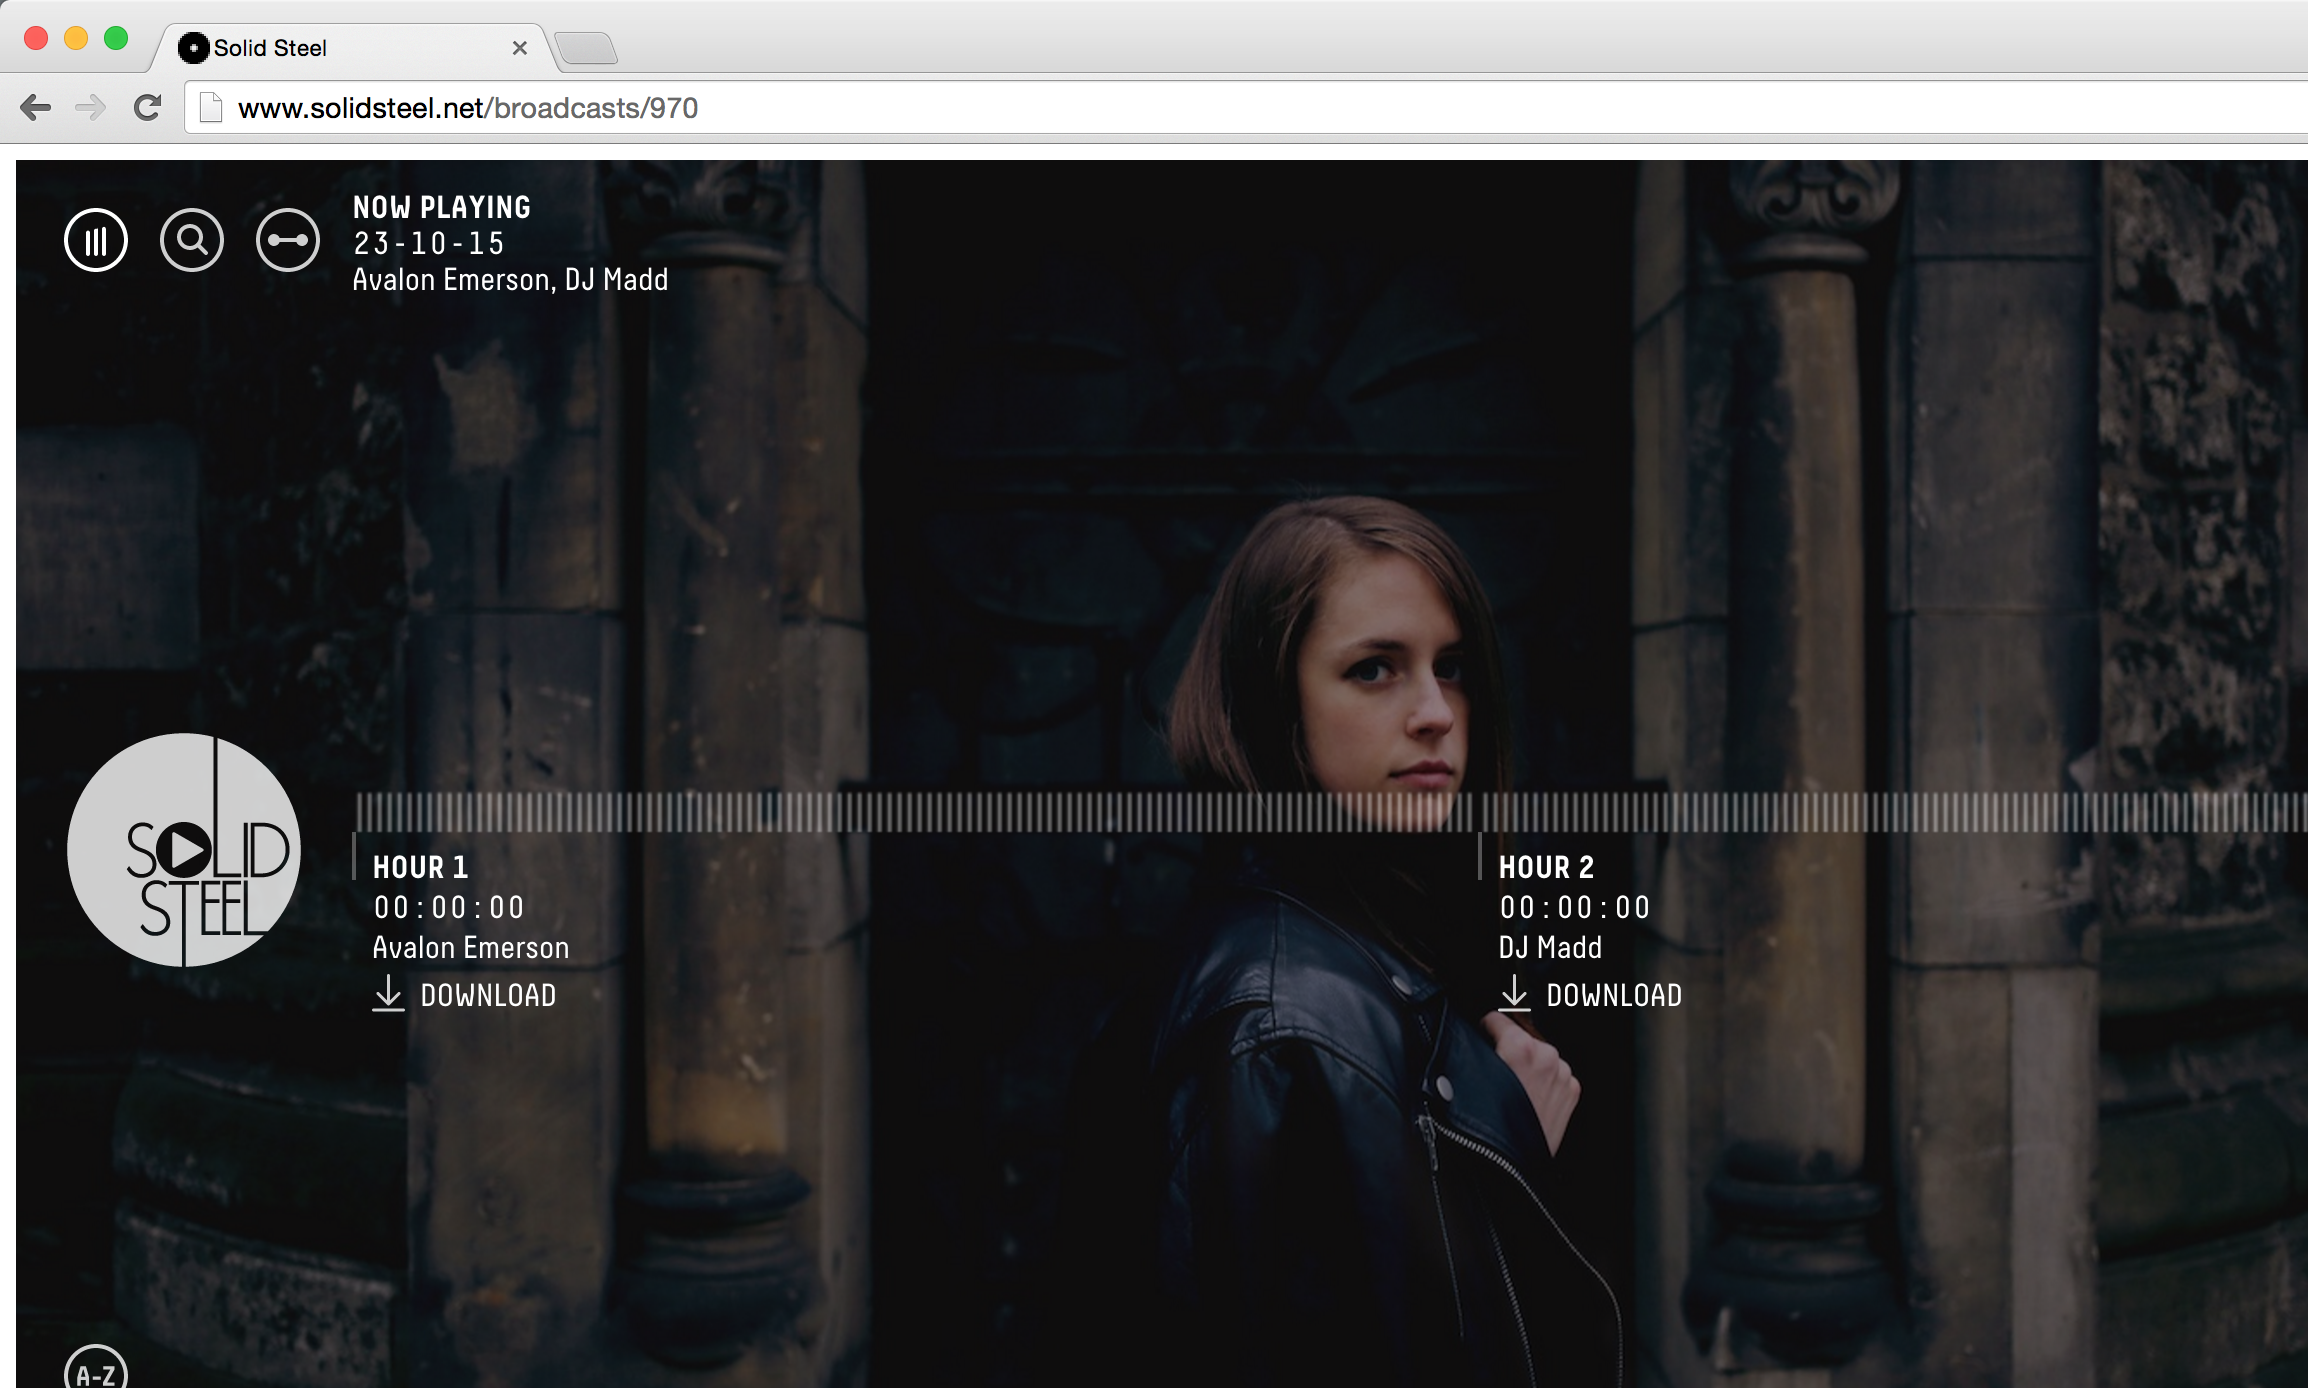Click the browser back arrow
2308x1388 pixels.
pyautogui.click(x=36, y=107)
